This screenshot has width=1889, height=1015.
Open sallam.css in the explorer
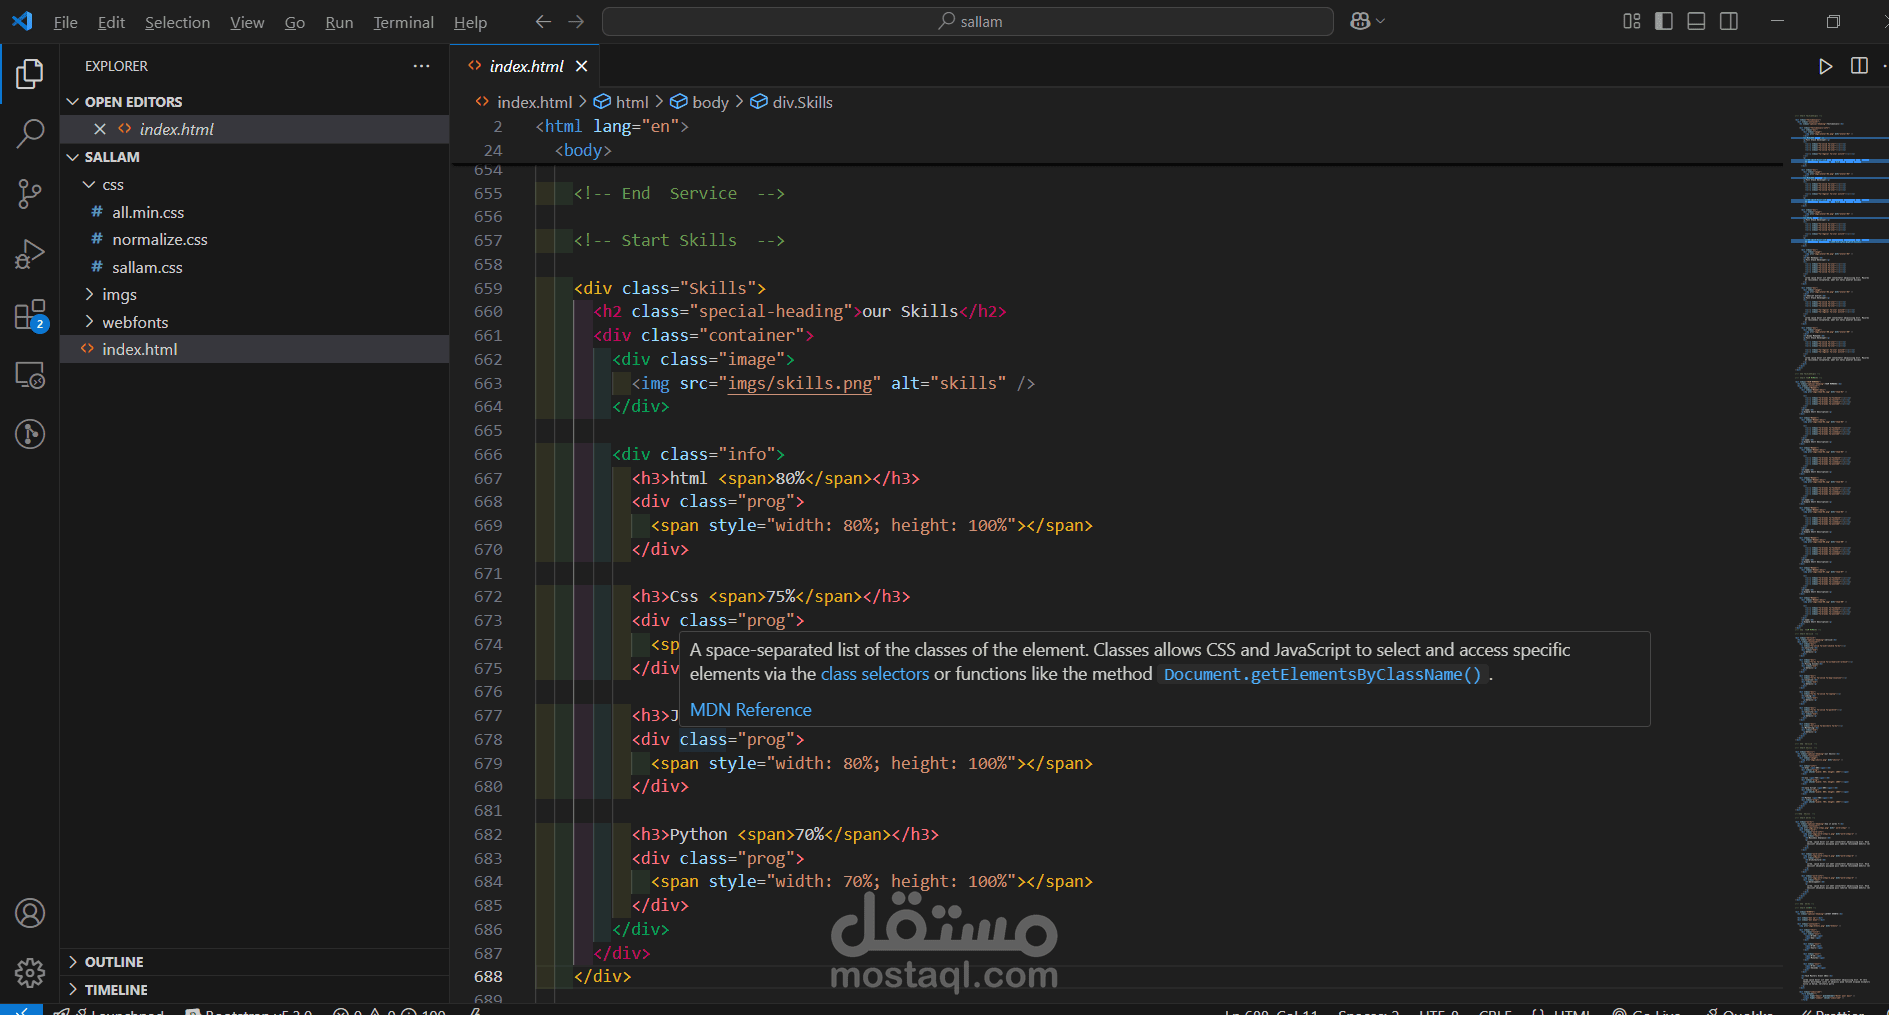147,267
